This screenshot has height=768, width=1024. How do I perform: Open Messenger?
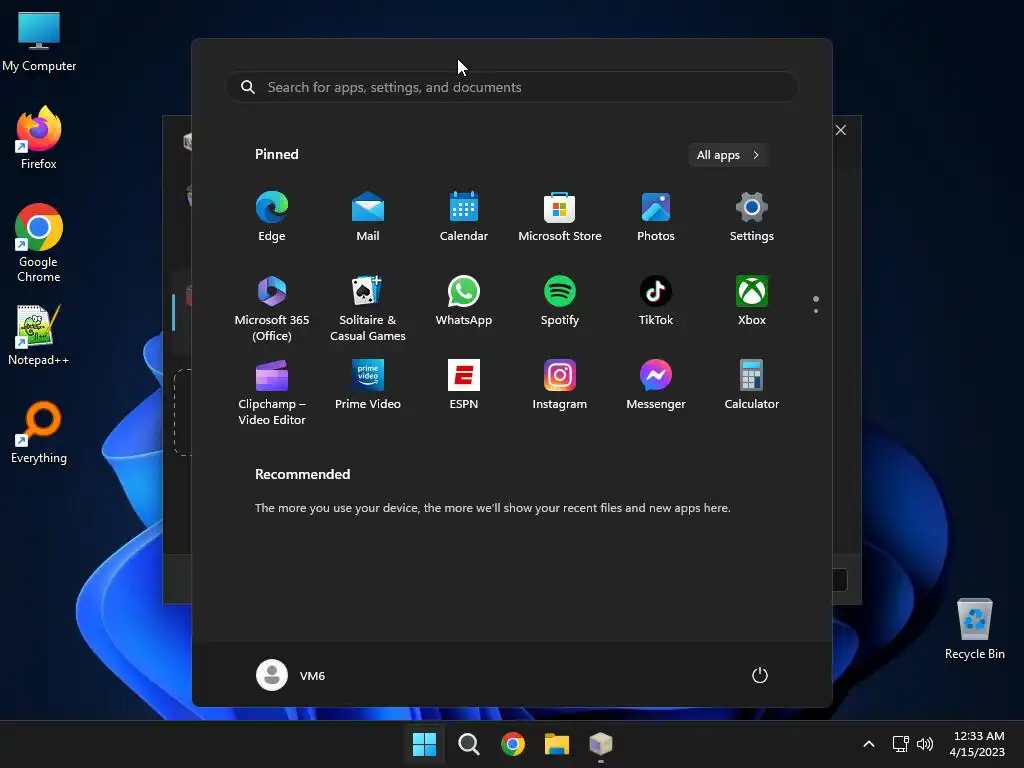click(656, 385)
